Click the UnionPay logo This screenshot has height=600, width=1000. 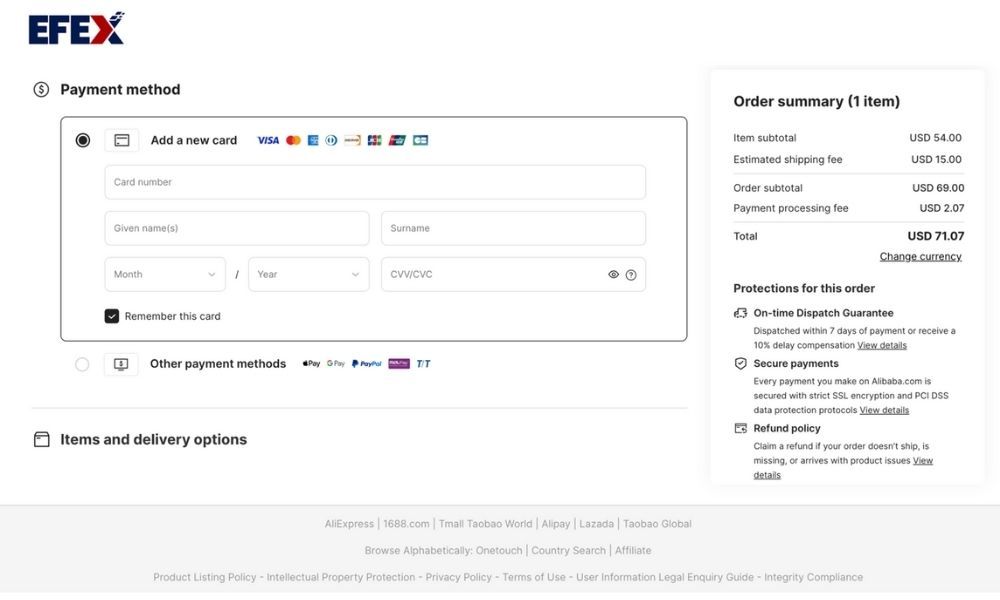coord(397,140)
